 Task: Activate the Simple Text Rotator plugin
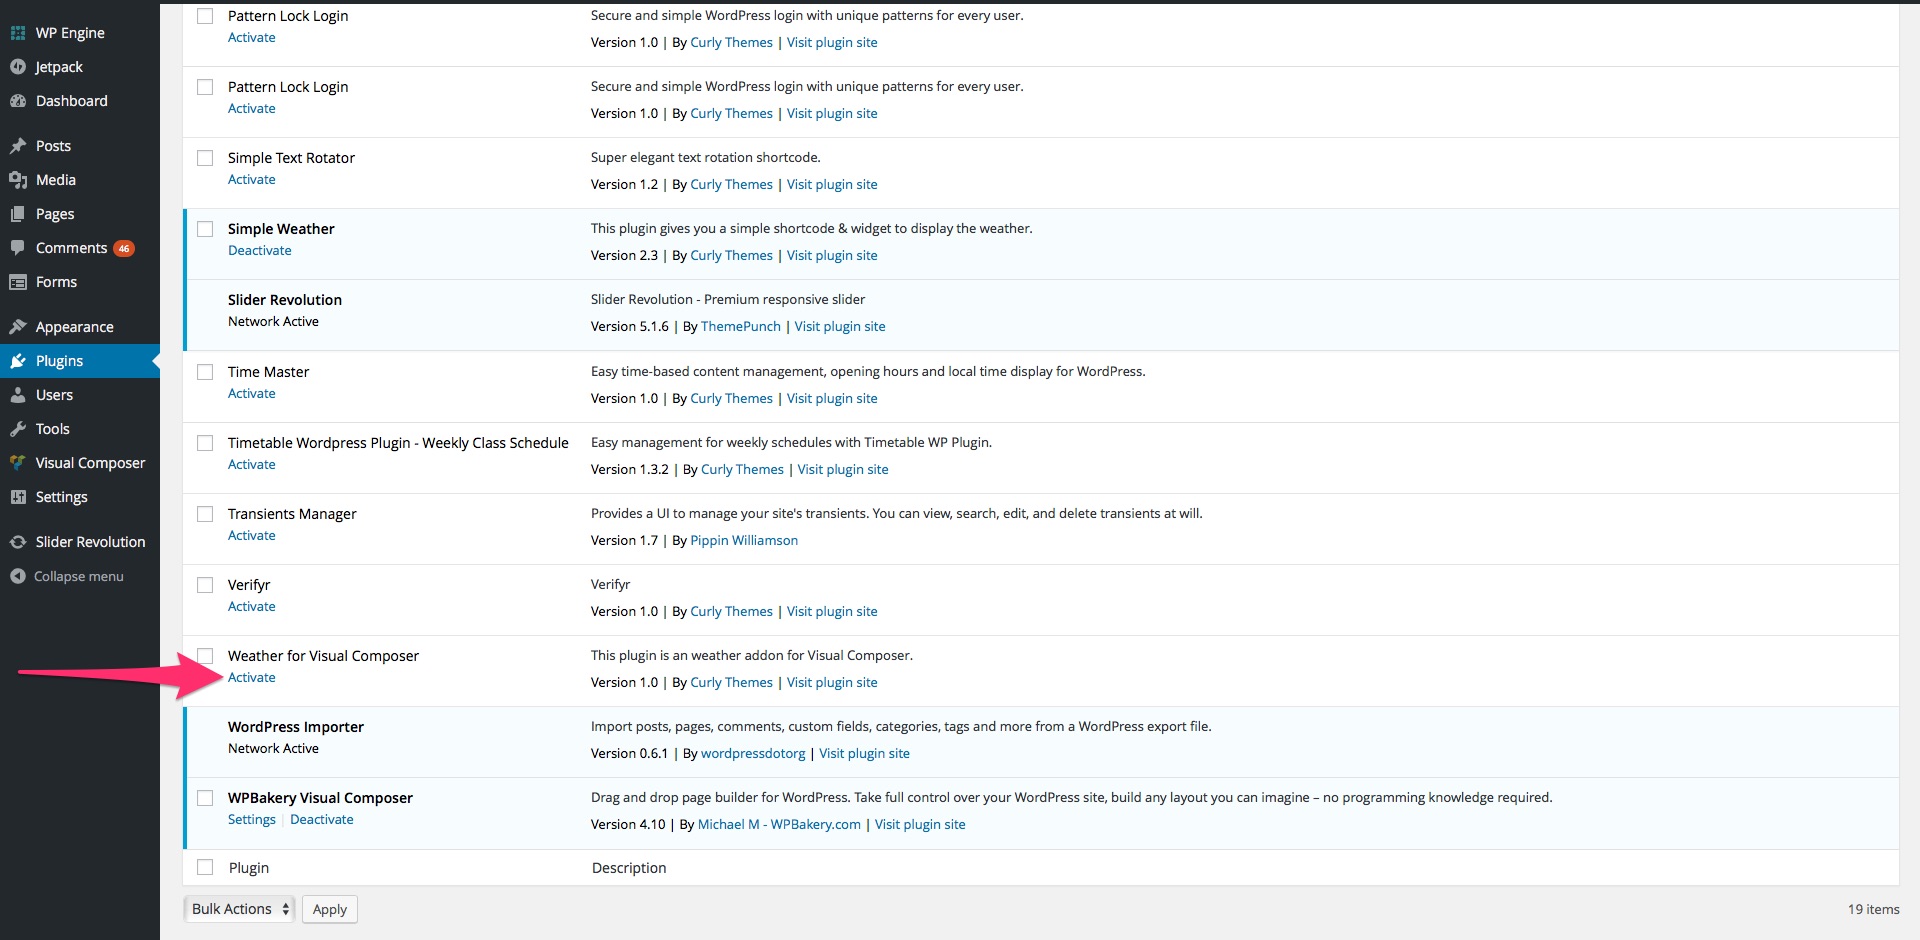(252, 179)
